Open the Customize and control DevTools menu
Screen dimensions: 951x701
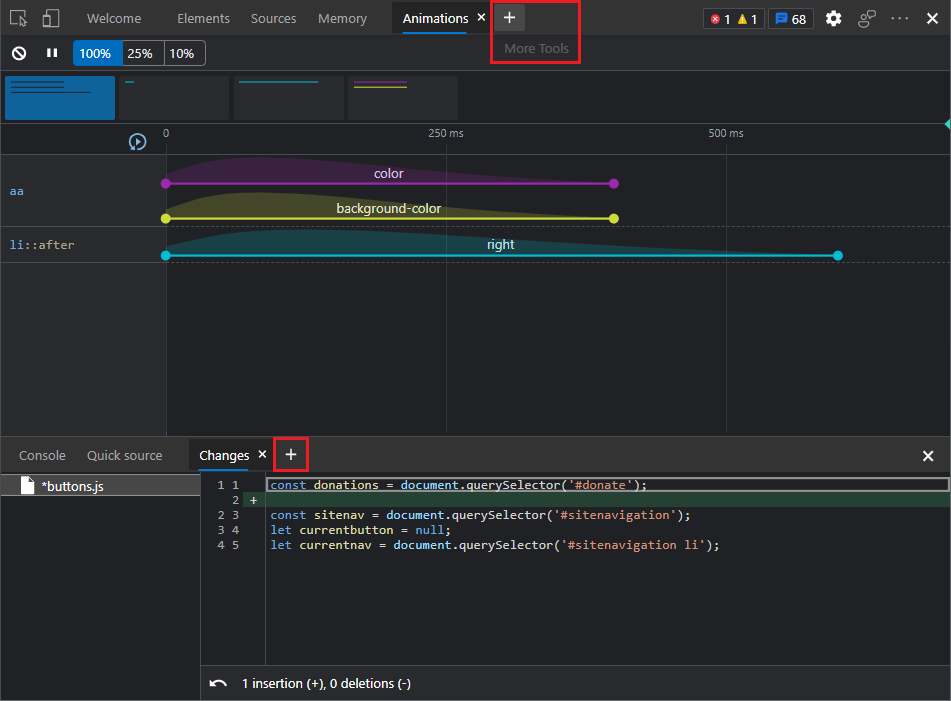[900, 18]
